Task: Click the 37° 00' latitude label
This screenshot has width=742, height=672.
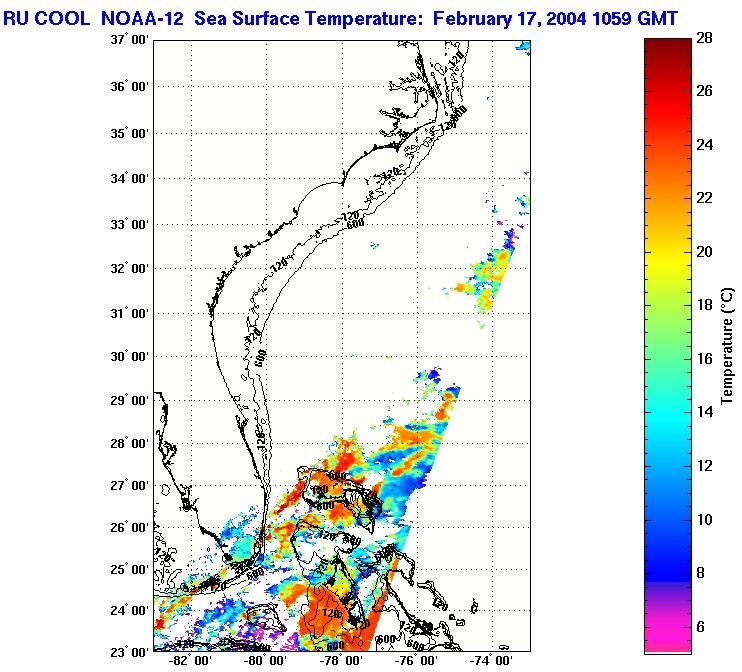Action: pos(129,40)
